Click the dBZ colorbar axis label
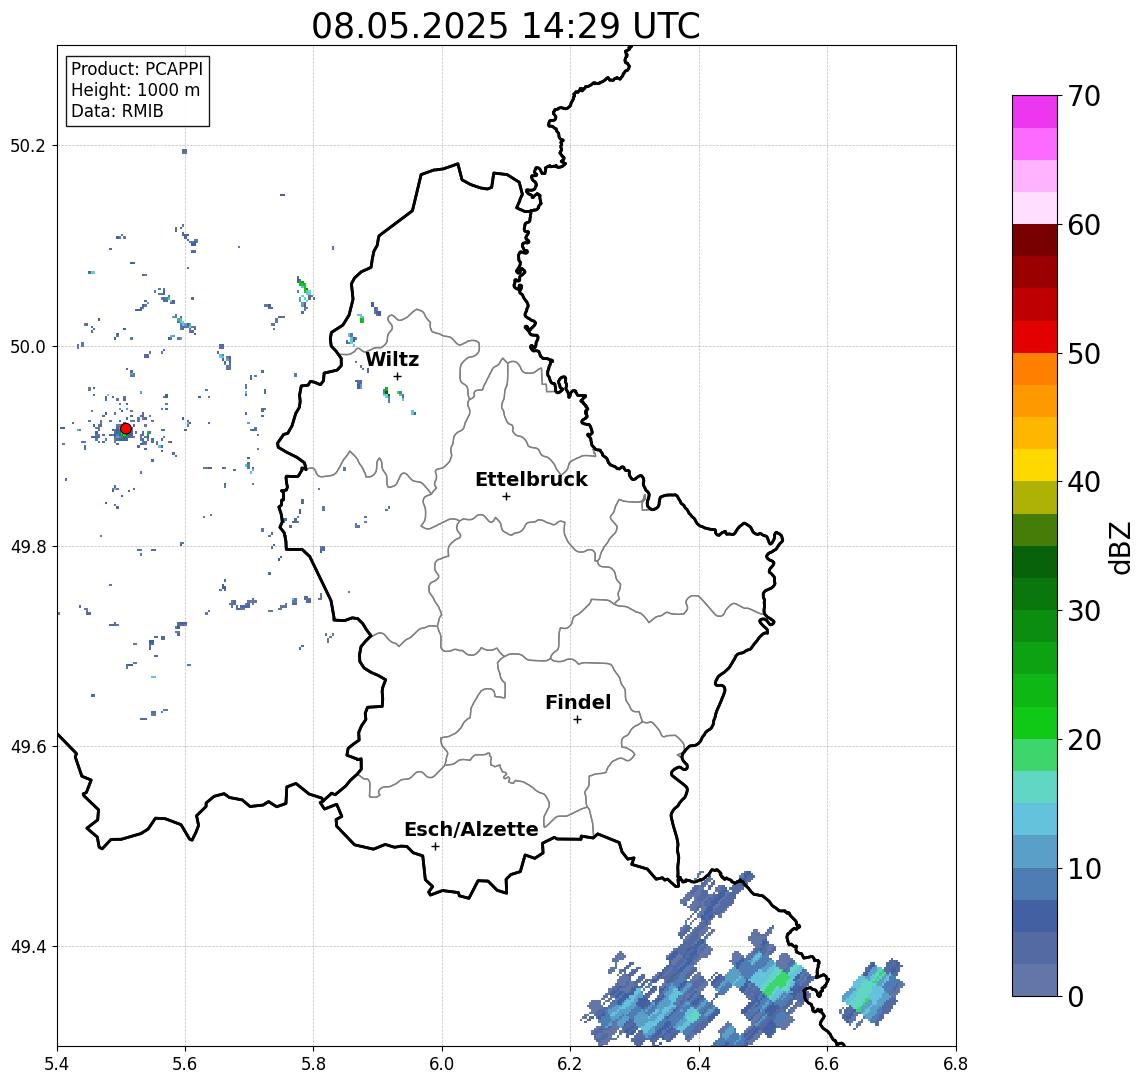The height and width of the screenshot is (1084, 1145). coord(1120,547)
